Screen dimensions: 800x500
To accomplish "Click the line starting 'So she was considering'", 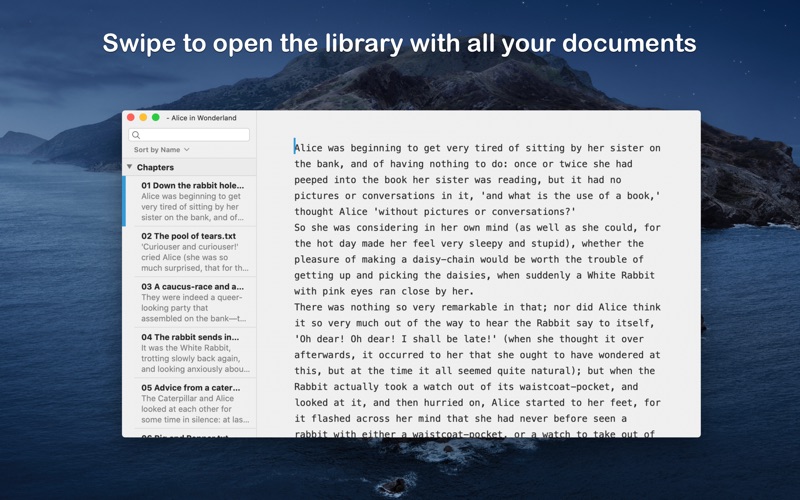I will [477, 228].
